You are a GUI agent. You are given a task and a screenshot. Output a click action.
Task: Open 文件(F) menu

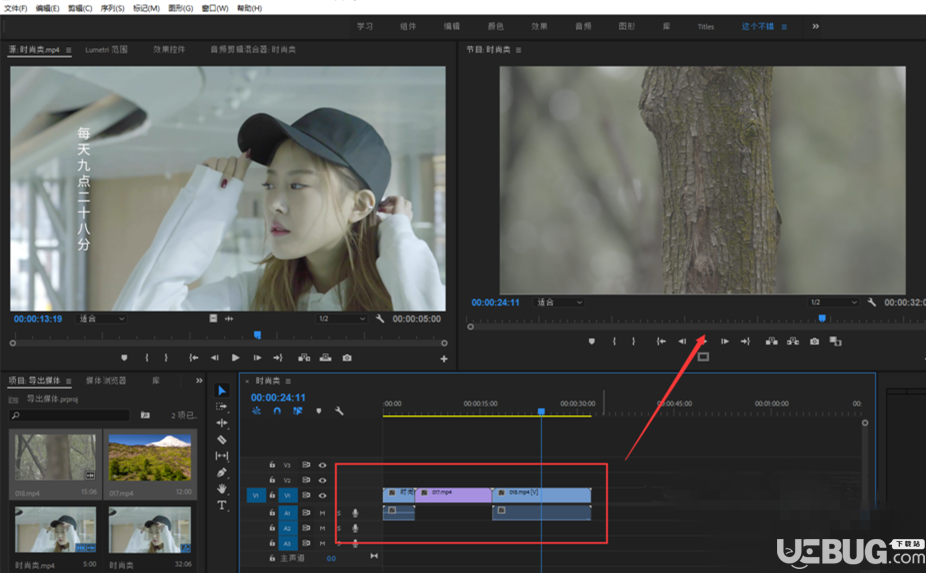[15, 8]
